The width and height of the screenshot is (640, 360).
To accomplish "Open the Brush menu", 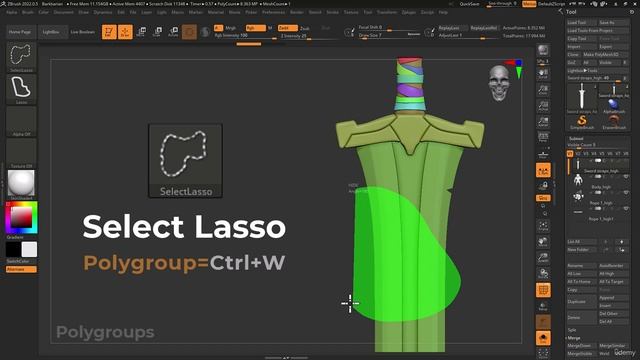I will tap(28, 13).
